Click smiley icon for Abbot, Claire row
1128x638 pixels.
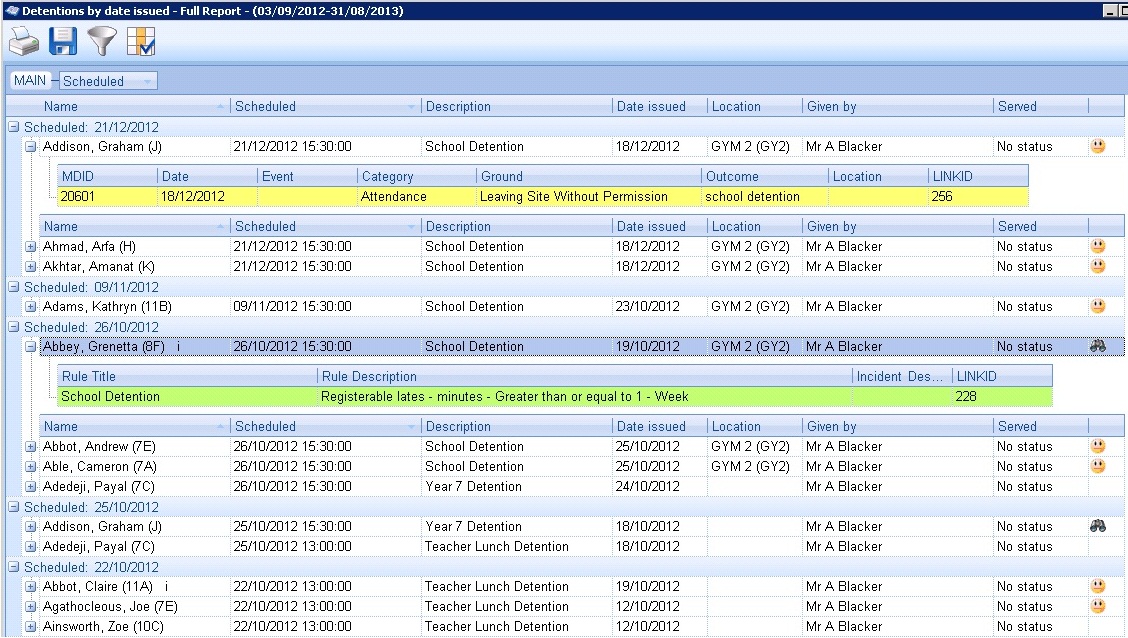1098,586
